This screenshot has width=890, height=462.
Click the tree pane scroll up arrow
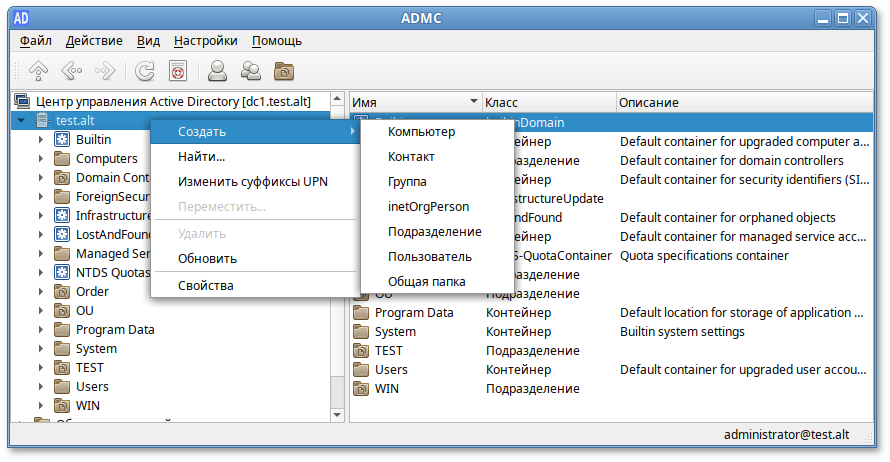point(337,99)
